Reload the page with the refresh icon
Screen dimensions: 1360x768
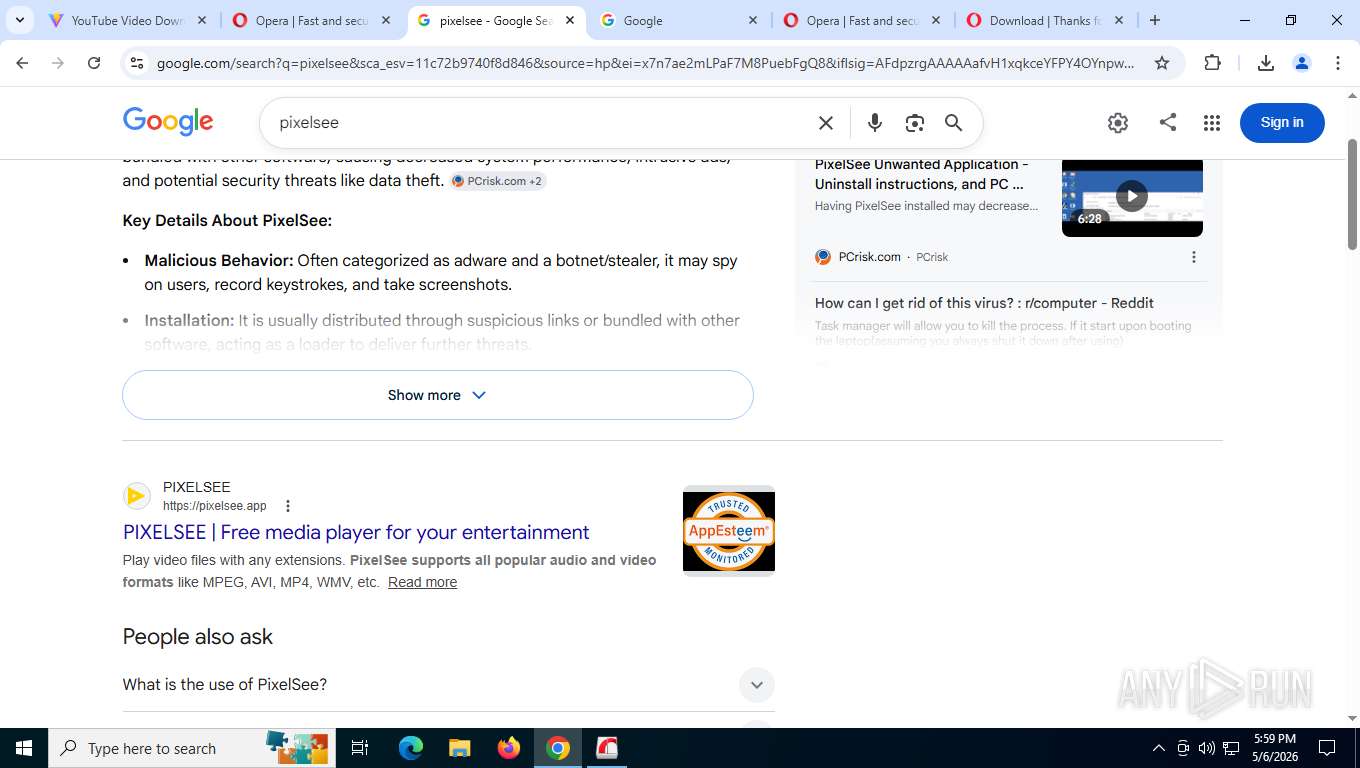point(94,63)
